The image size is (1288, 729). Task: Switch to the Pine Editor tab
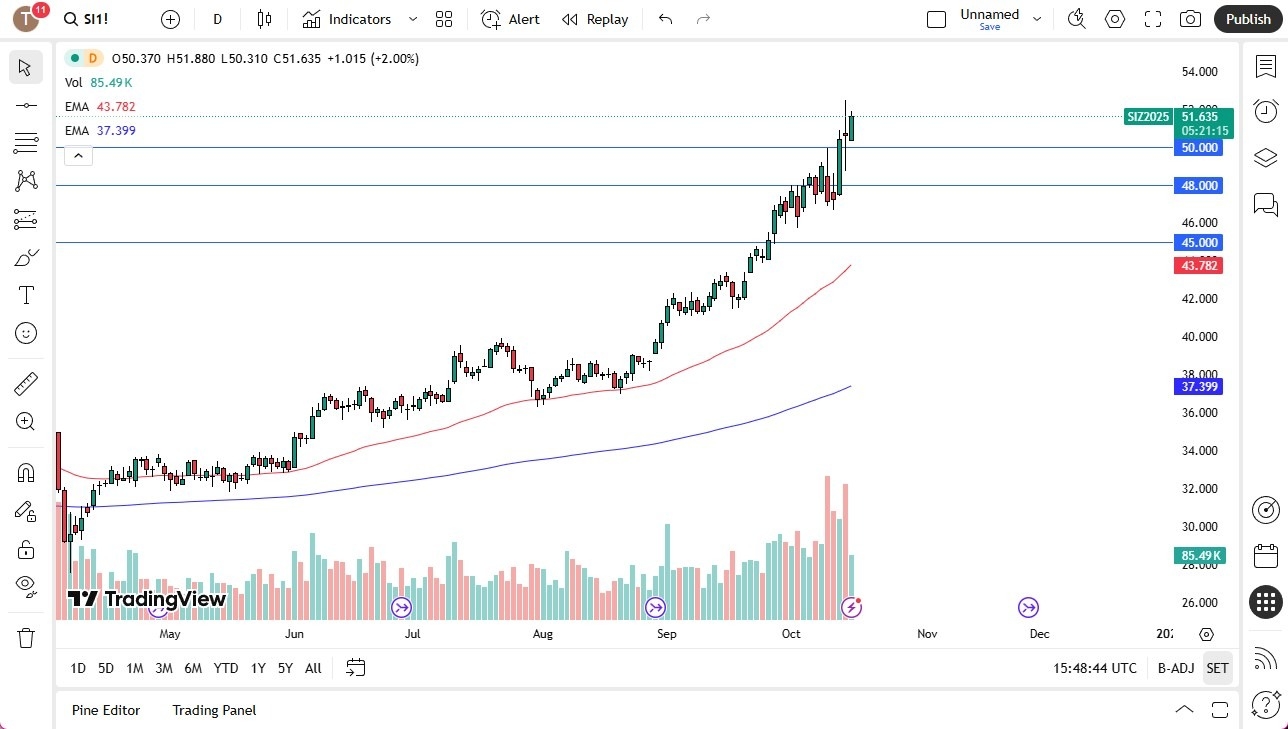pos(105,710)
